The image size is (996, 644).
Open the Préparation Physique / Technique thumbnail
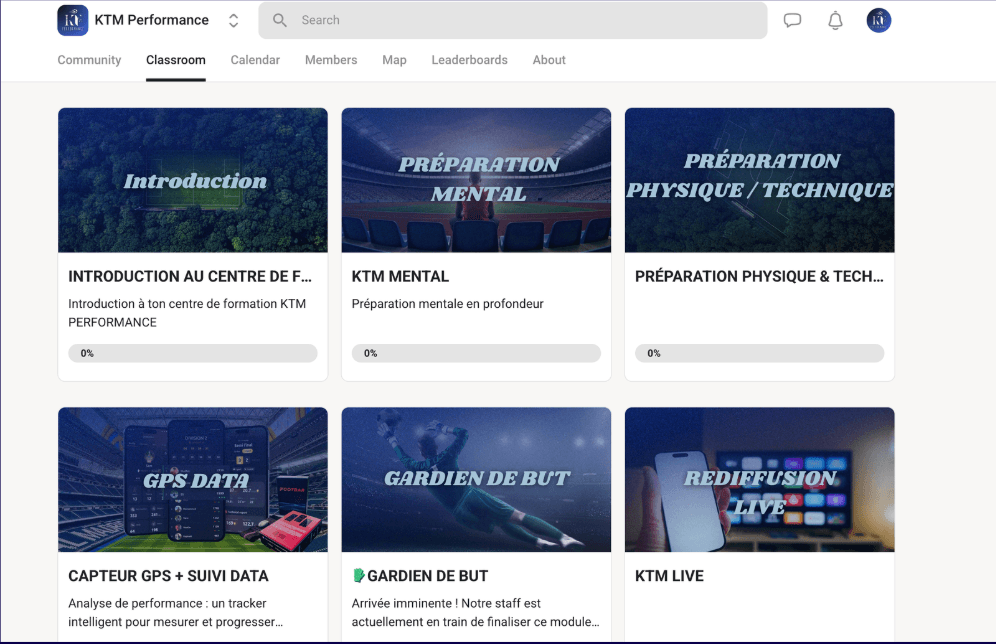point(760,180)
